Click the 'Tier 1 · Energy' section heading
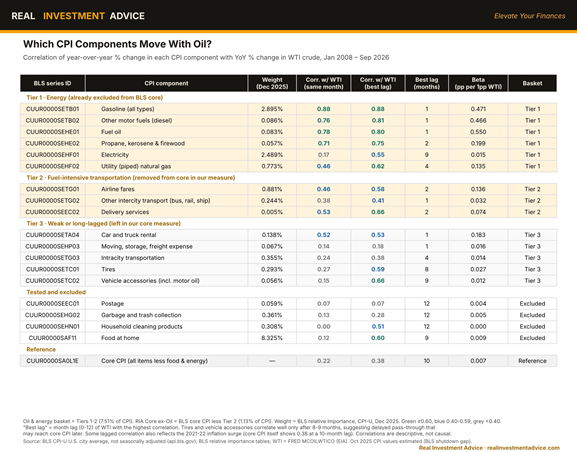577x452 pixels. tap(95, 98)
